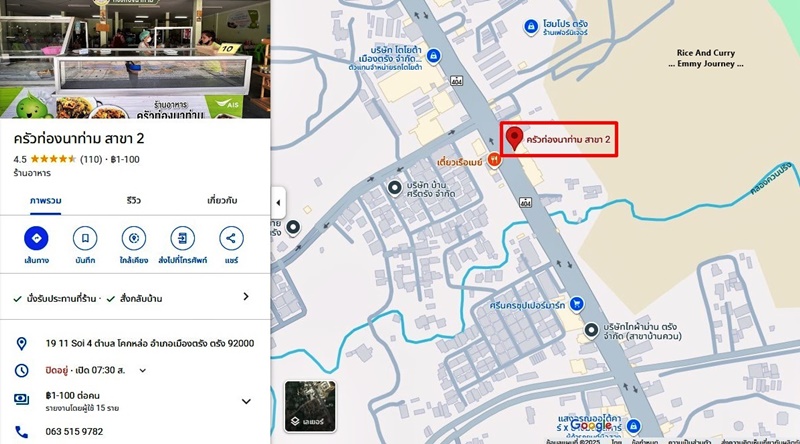Click the Save (บันทึก) bookmark icon
The width and height of the screenshot is (800, 444).
click(x=85, y=238)
